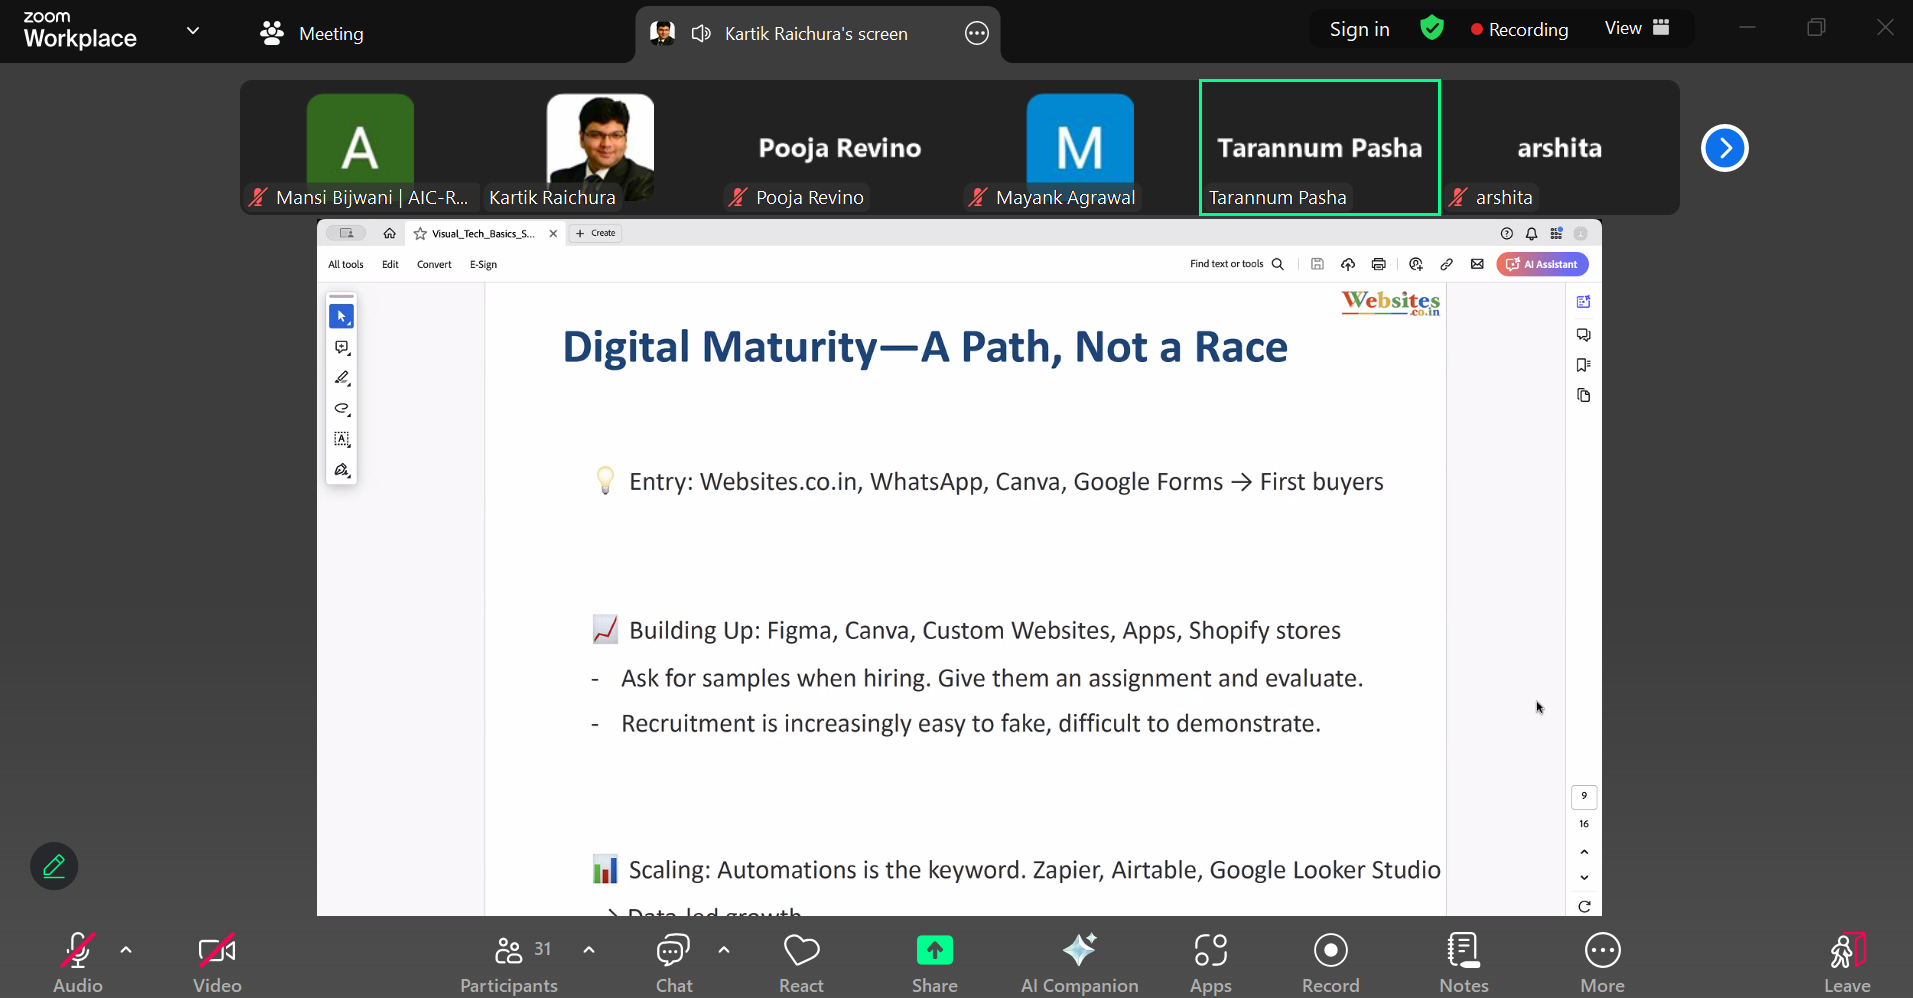Screen dimensions: 1913x998
Task: Close the Visual_Tech_Basics tab
Action: [553, 234]
